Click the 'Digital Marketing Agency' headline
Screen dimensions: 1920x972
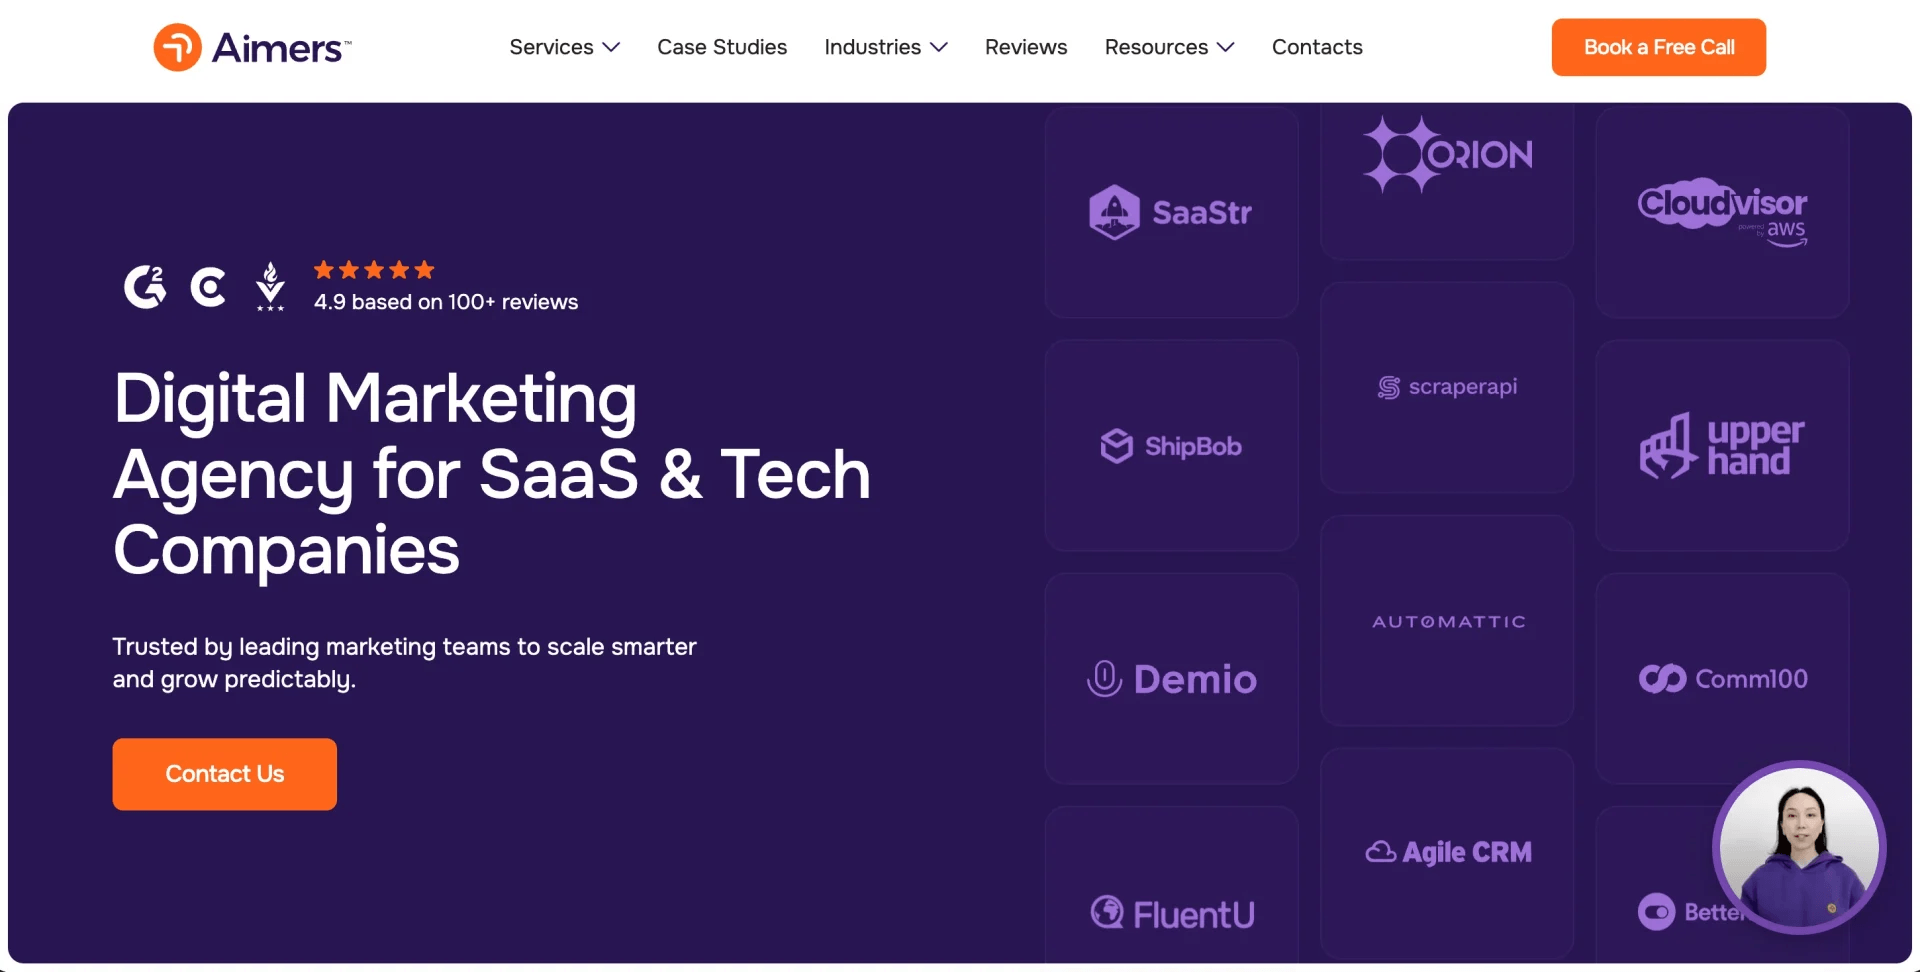click(492, 473)
